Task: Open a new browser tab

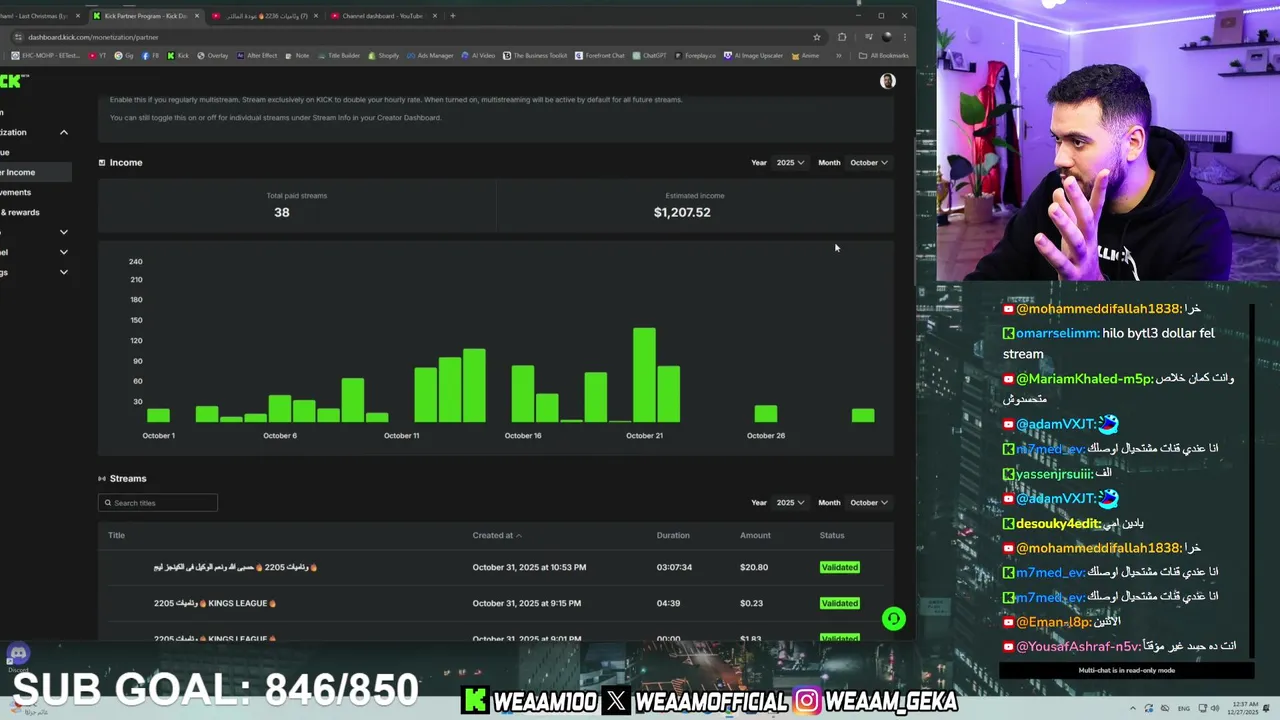Action: (x=453, y=16)
